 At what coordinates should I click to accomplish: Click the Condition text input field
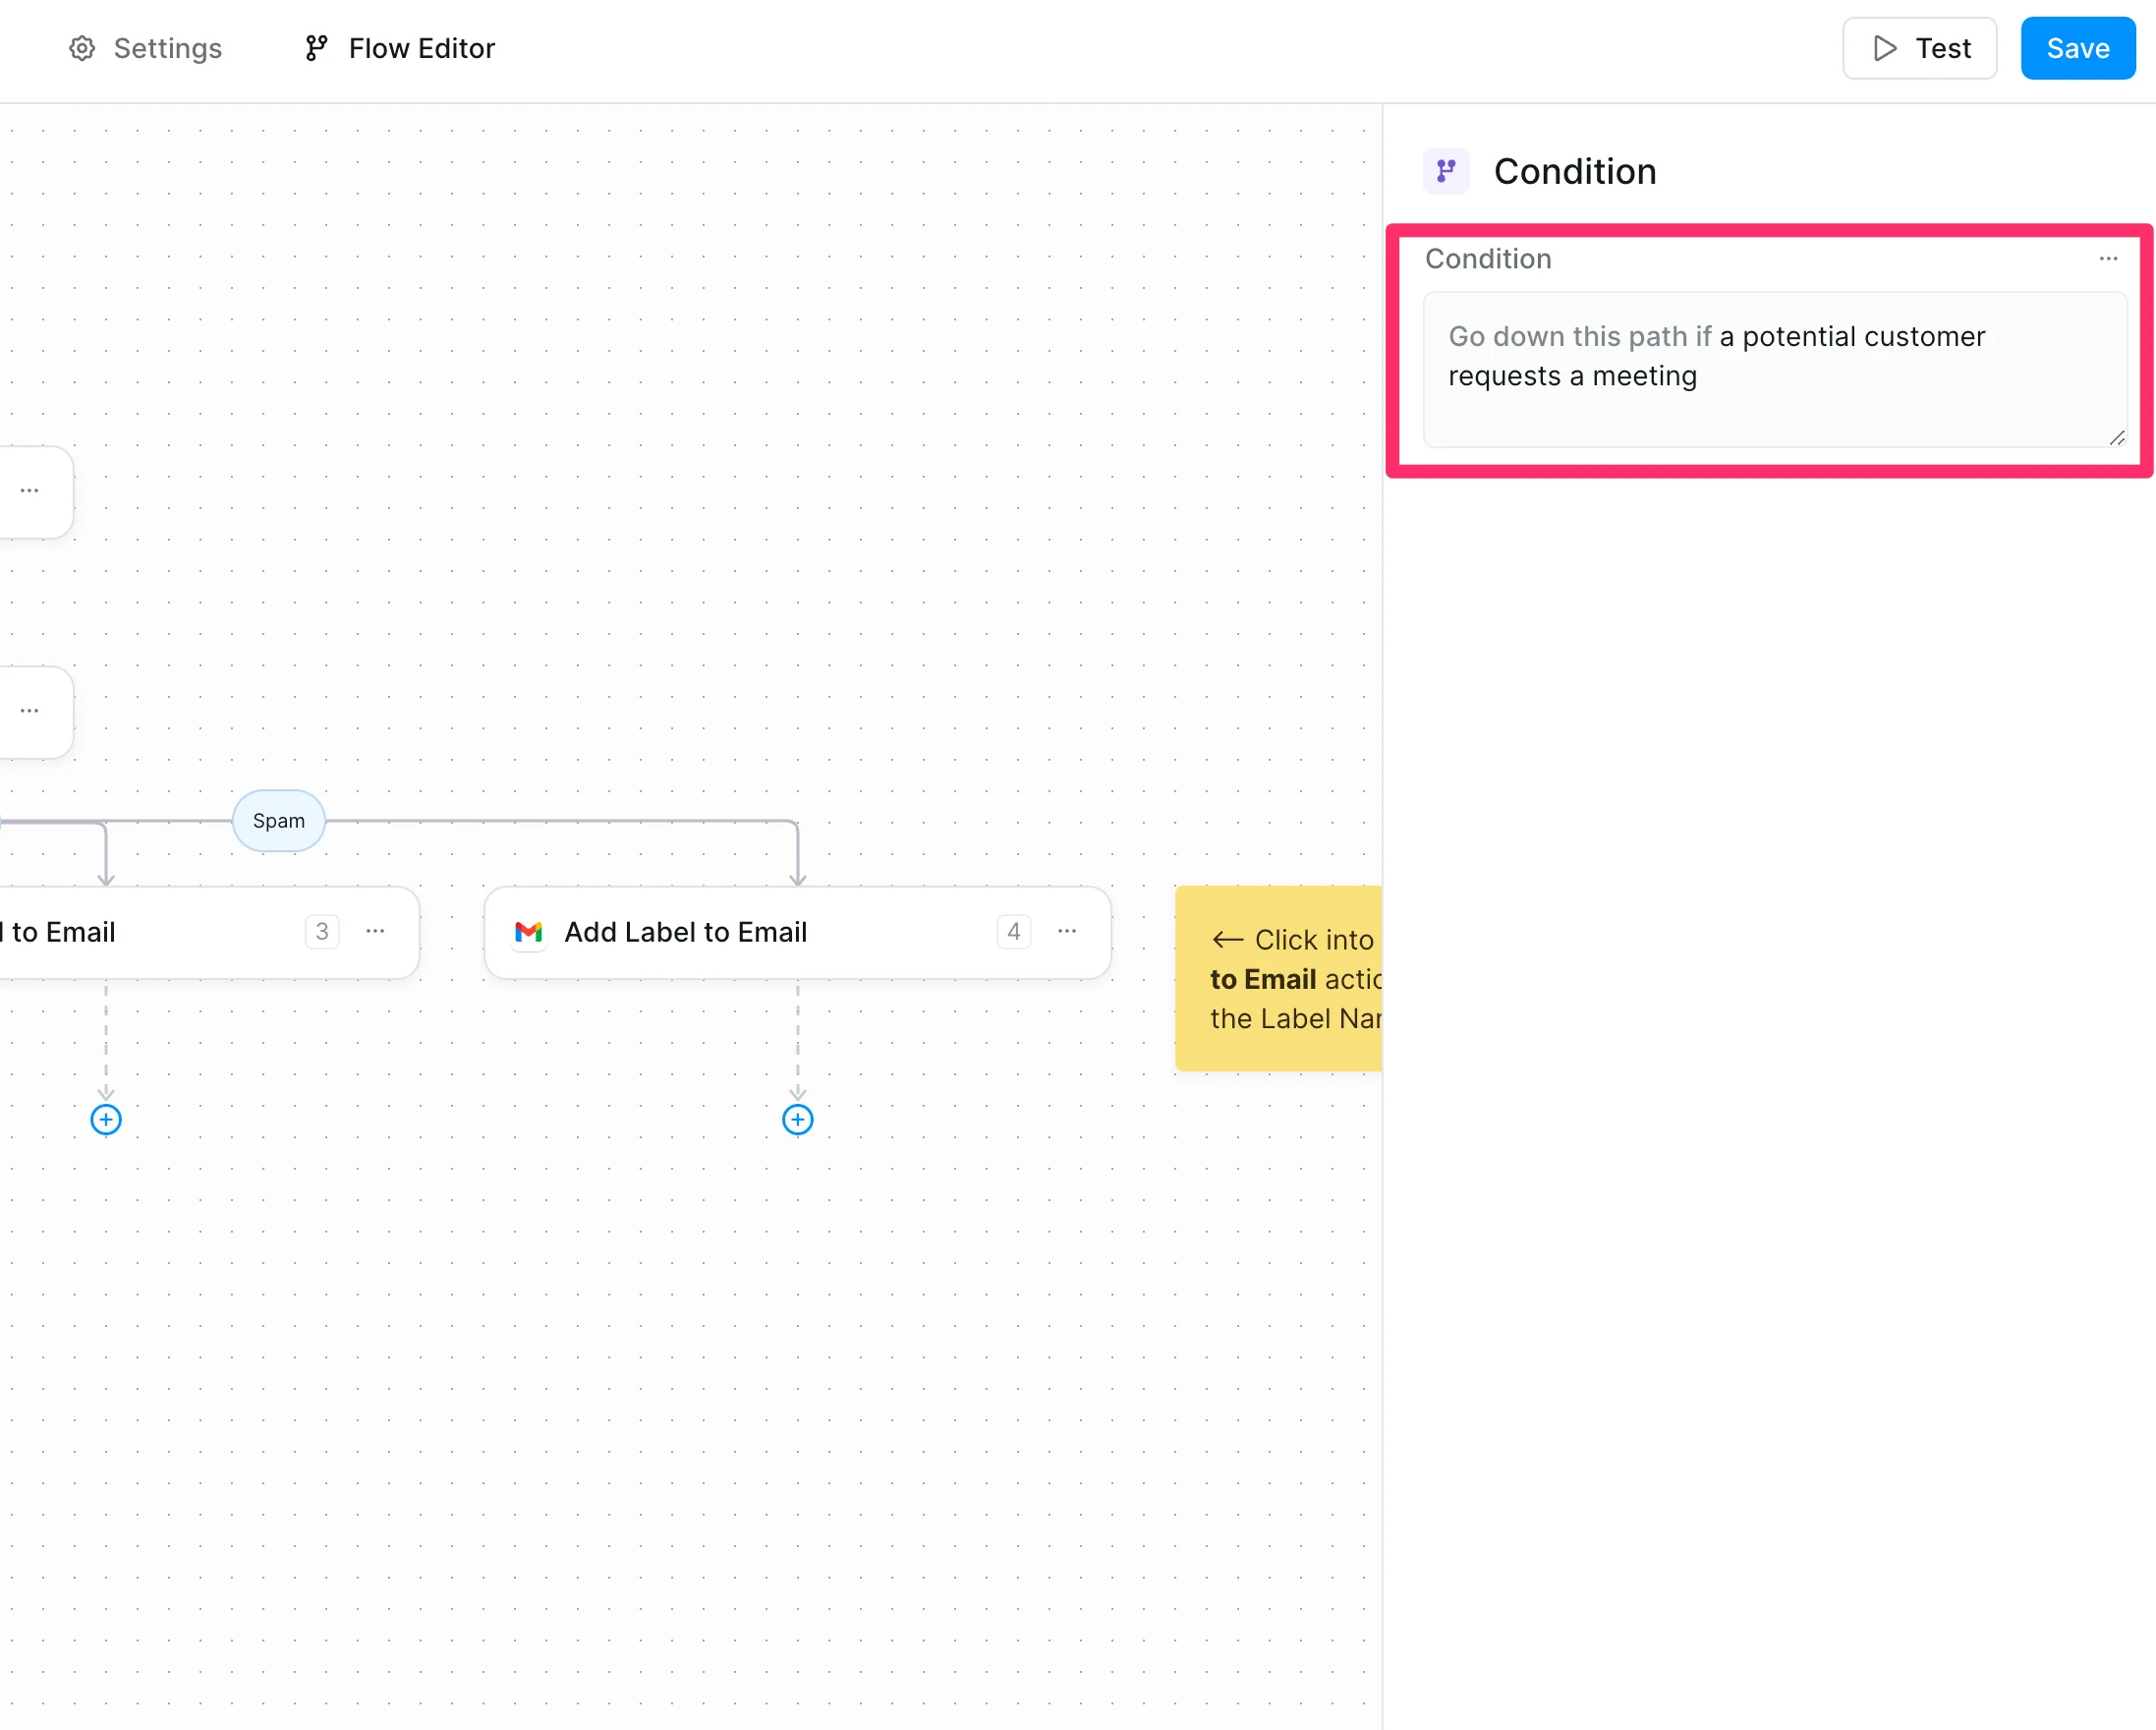[1773, 370]
